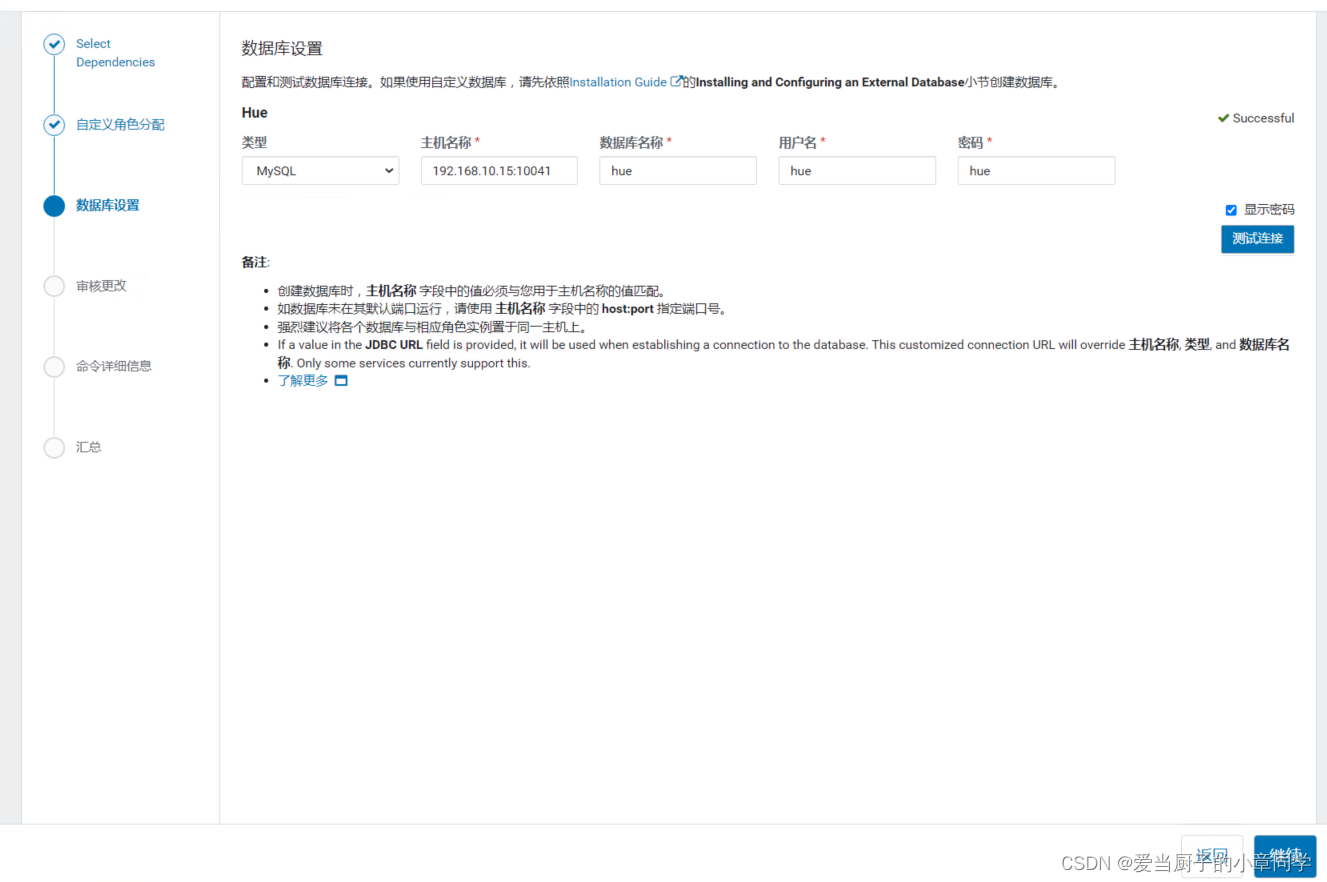1327x882 pixels.
Task: Click the external link icon beside Installation Guide
Action: pos(677,82)
